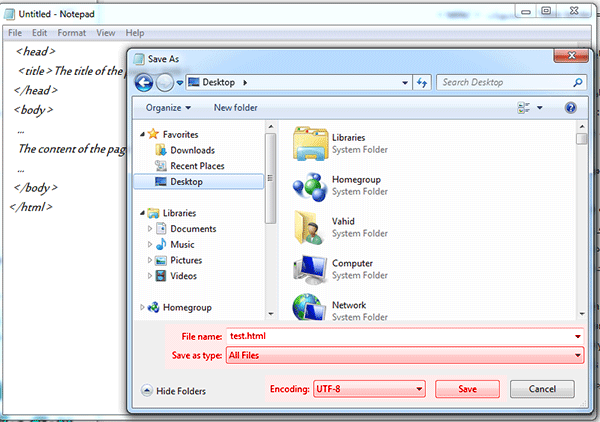Screen dimensions: 600x422
Task: Open the address bar previous locations dropdown
Action: (x=405, y=83)
